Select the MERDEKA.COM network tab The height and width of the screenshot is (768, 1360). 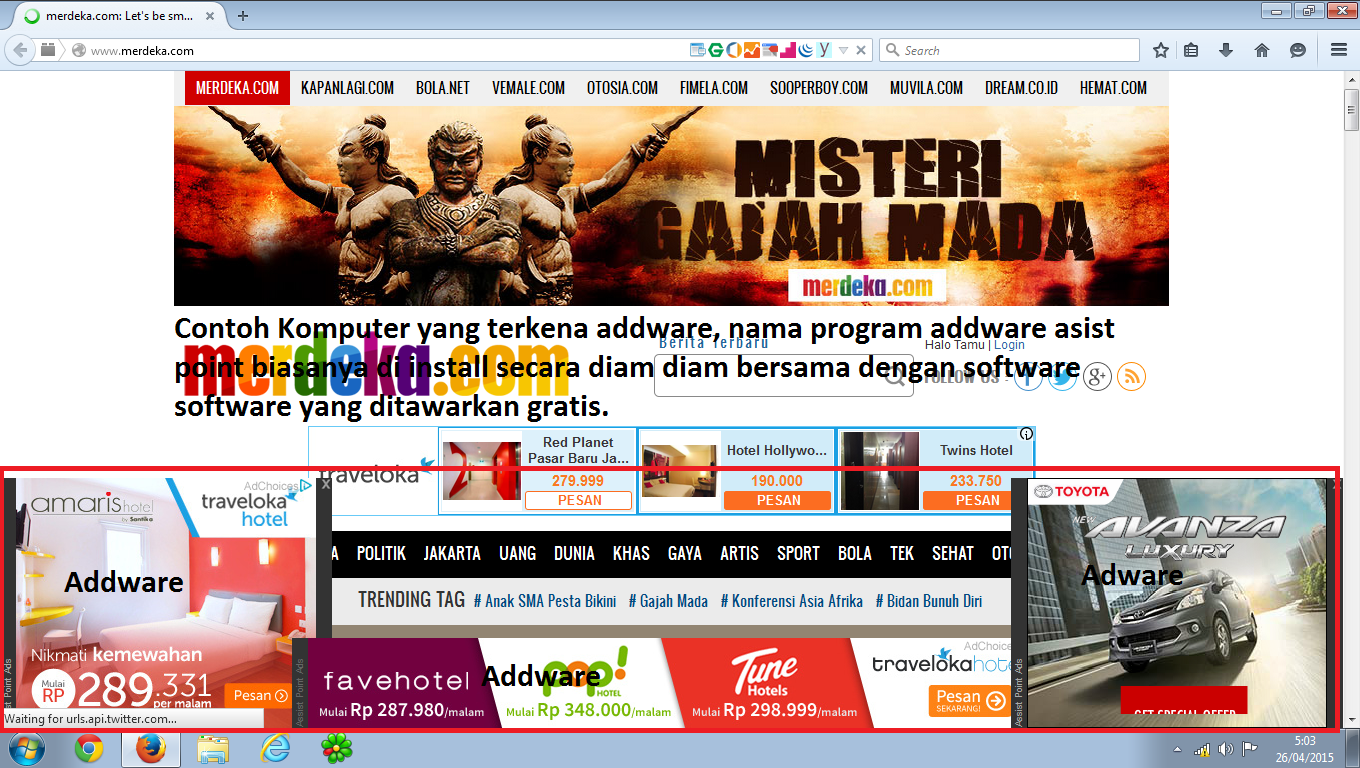tap(237, 88)
